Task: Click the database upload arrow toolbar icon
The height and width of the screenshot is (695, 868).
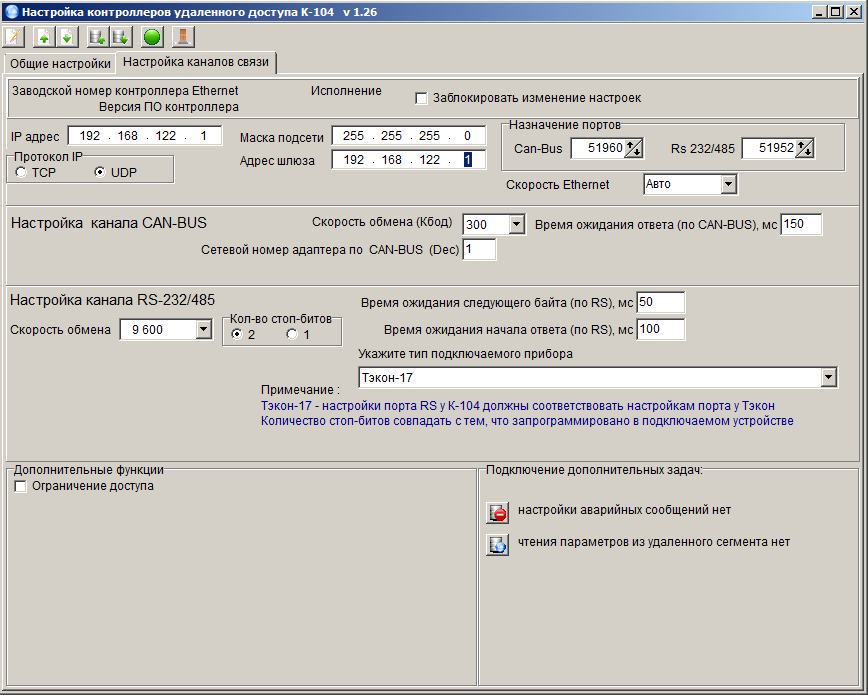Action: (97, 37)
